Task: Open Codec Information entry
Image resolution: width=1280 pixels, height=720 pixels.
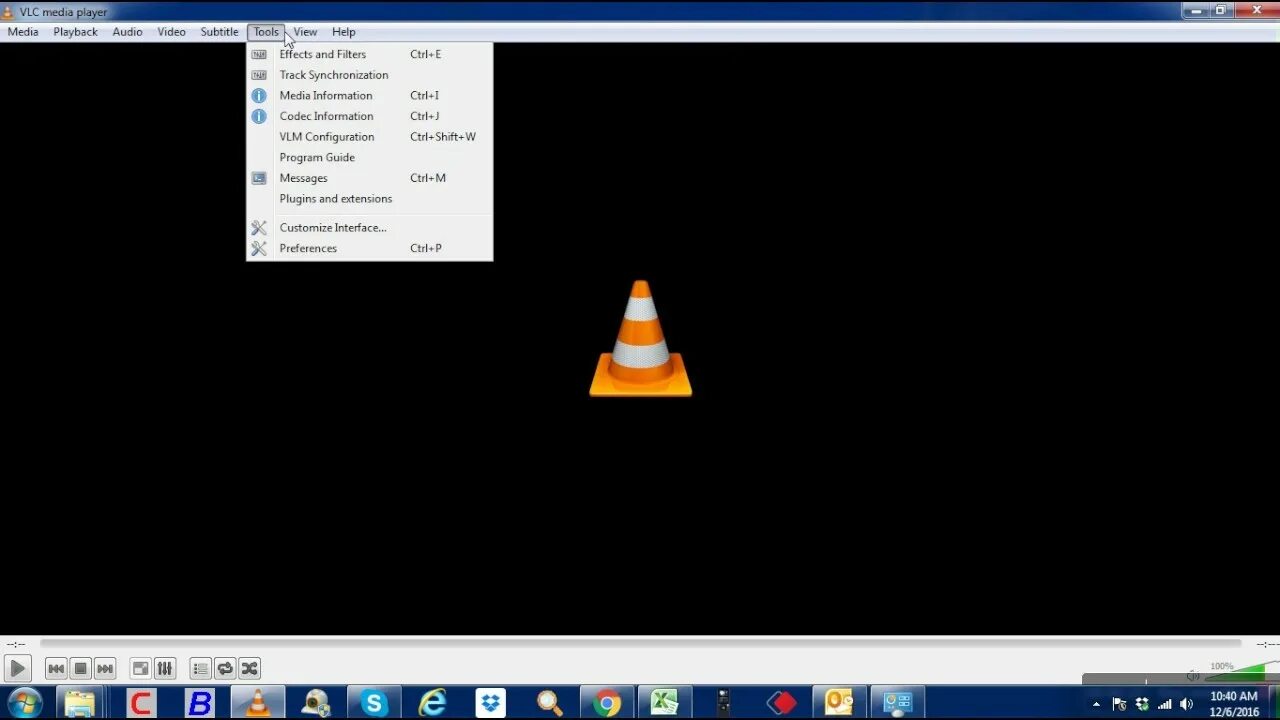Action: pos(369,116)
